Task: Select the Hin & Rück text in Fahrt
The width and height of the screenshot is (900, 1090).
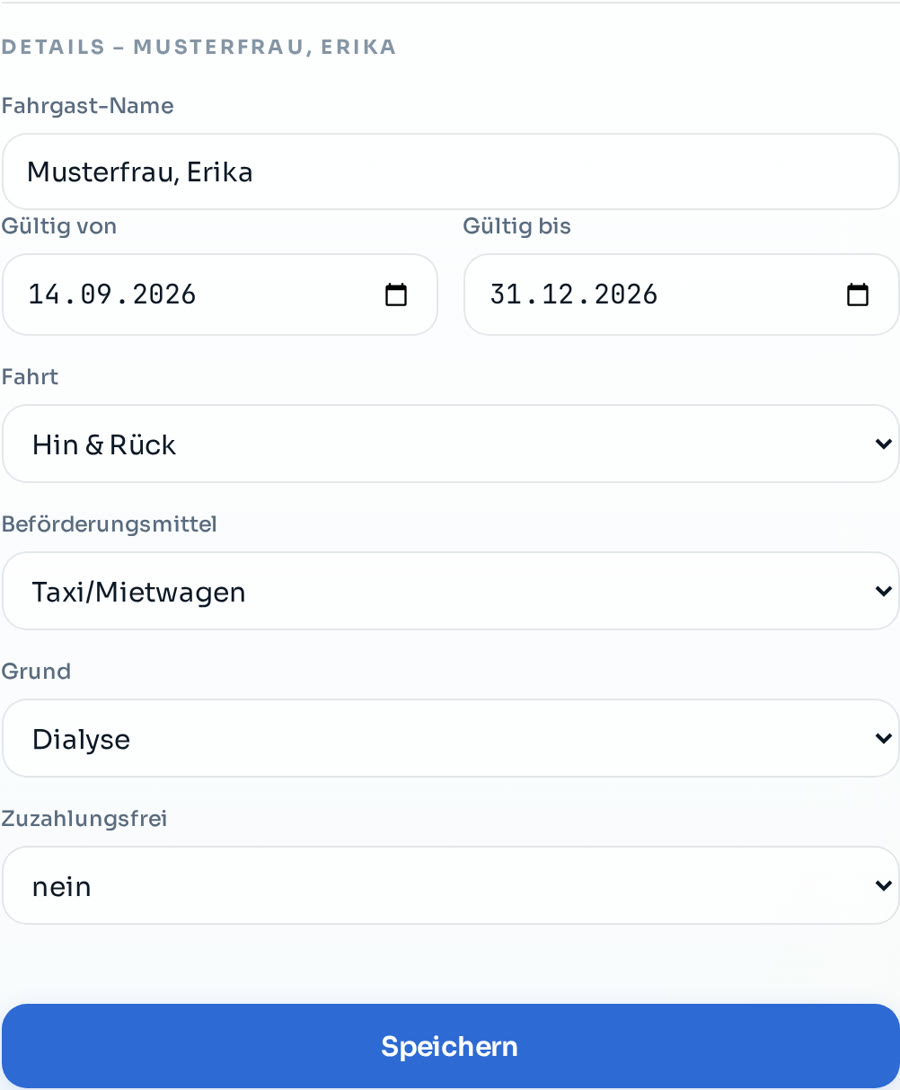Action: pyautogui.click(x=104, y=445)
